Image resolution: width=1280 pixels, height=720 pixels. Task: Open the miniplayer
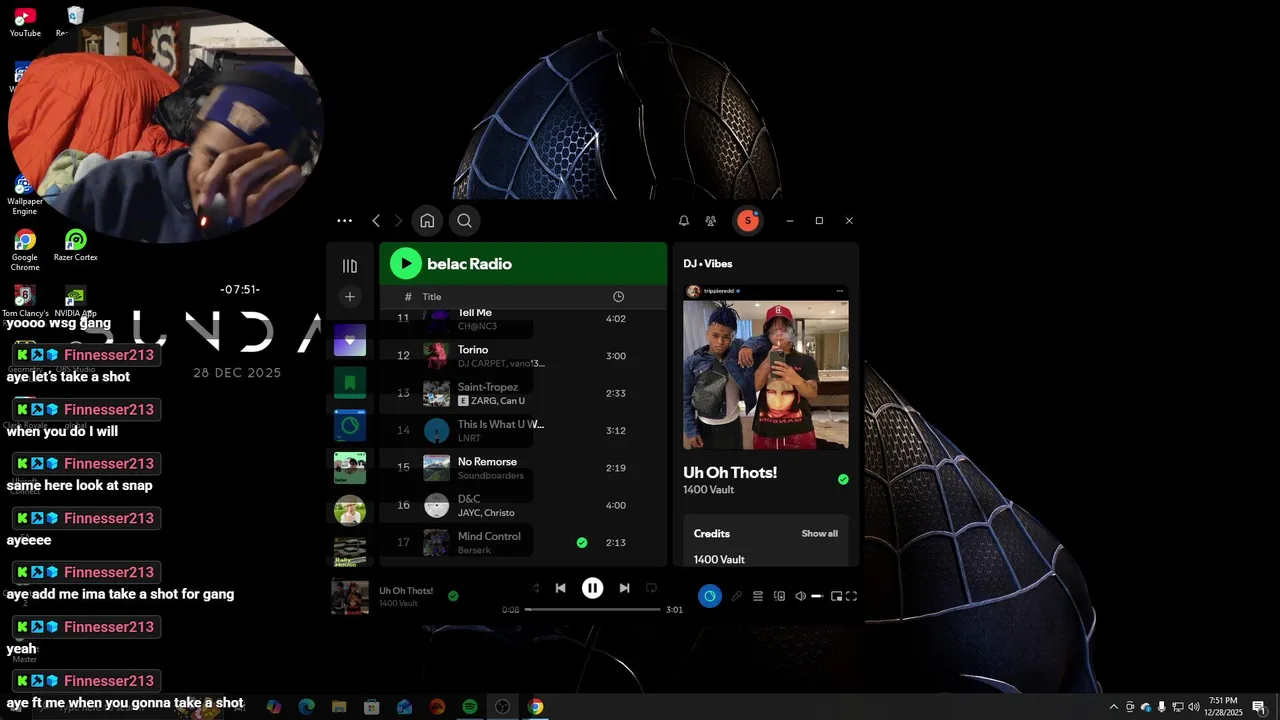836,596
